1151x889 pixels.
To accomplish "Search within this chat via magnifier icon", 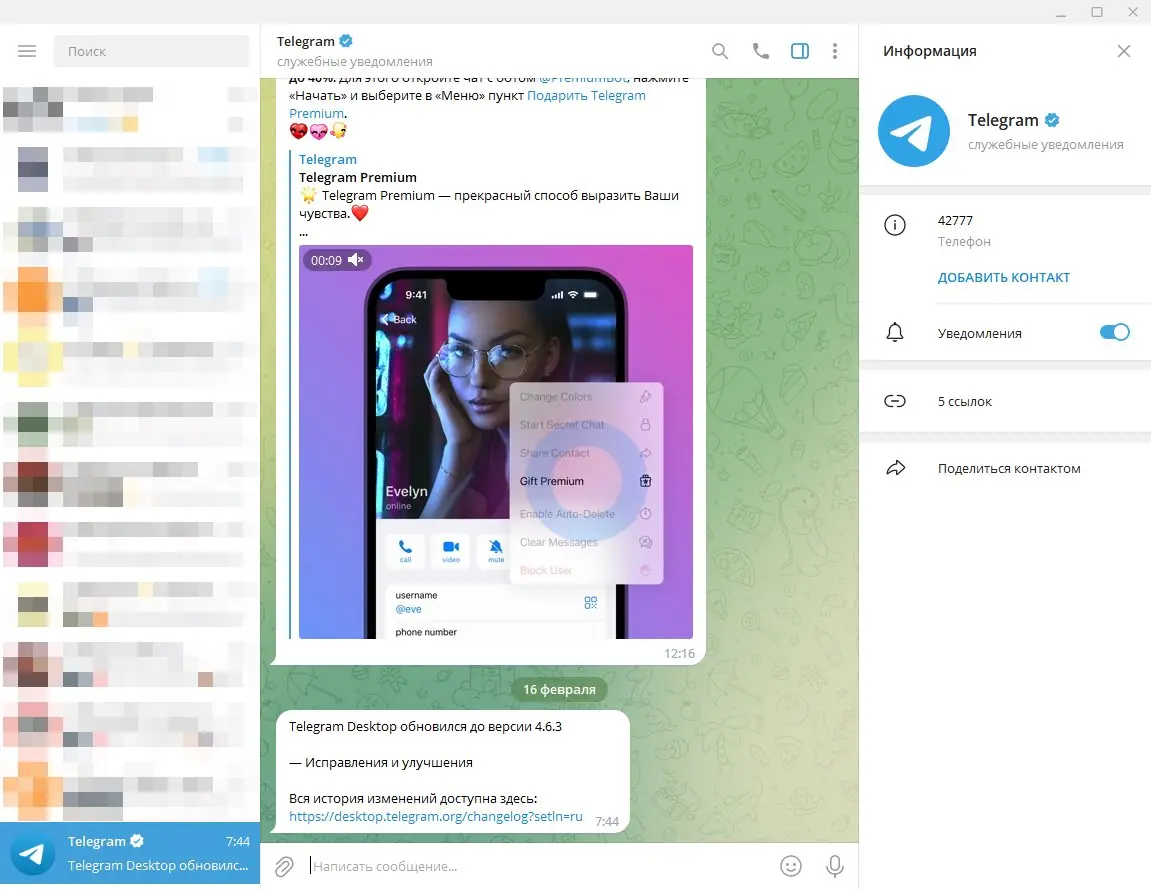I will 720,51.
